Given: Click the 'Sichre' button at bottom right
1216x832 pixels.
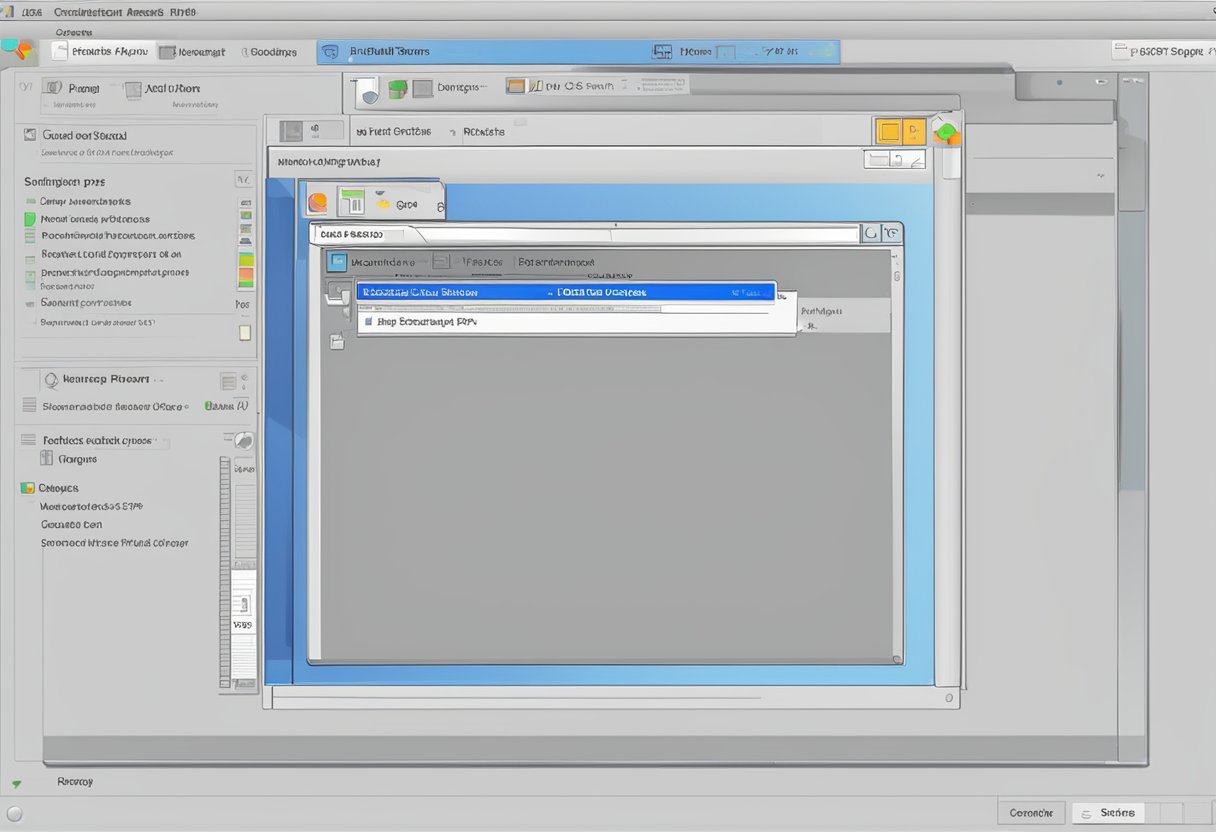Looking at the screenshot, I should (x=1116, y=813).
